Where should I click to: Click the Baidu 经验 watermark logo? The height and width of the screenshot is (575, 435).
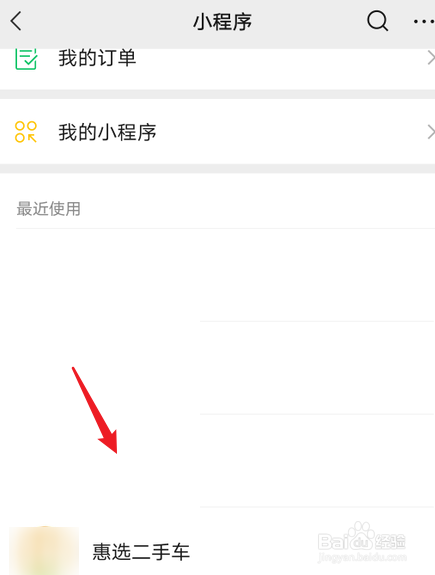coord(362,537)
